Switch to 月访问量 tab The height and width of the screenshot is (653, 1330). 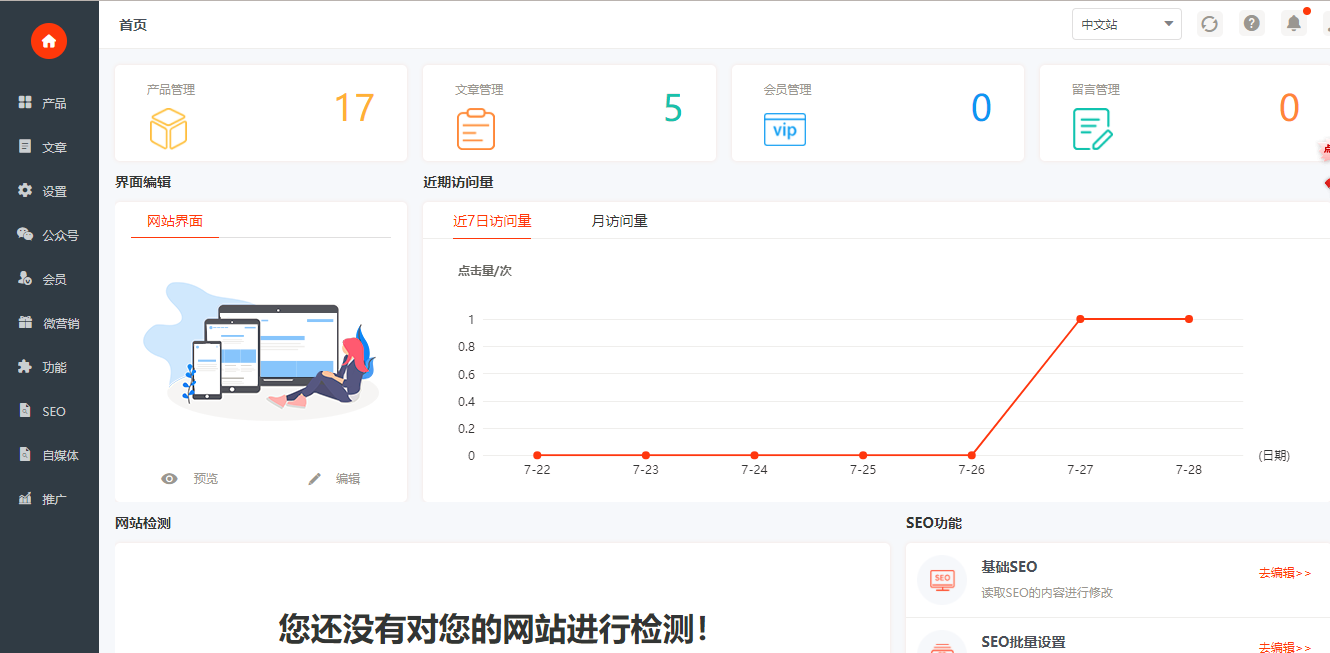(x=620, y=221)
